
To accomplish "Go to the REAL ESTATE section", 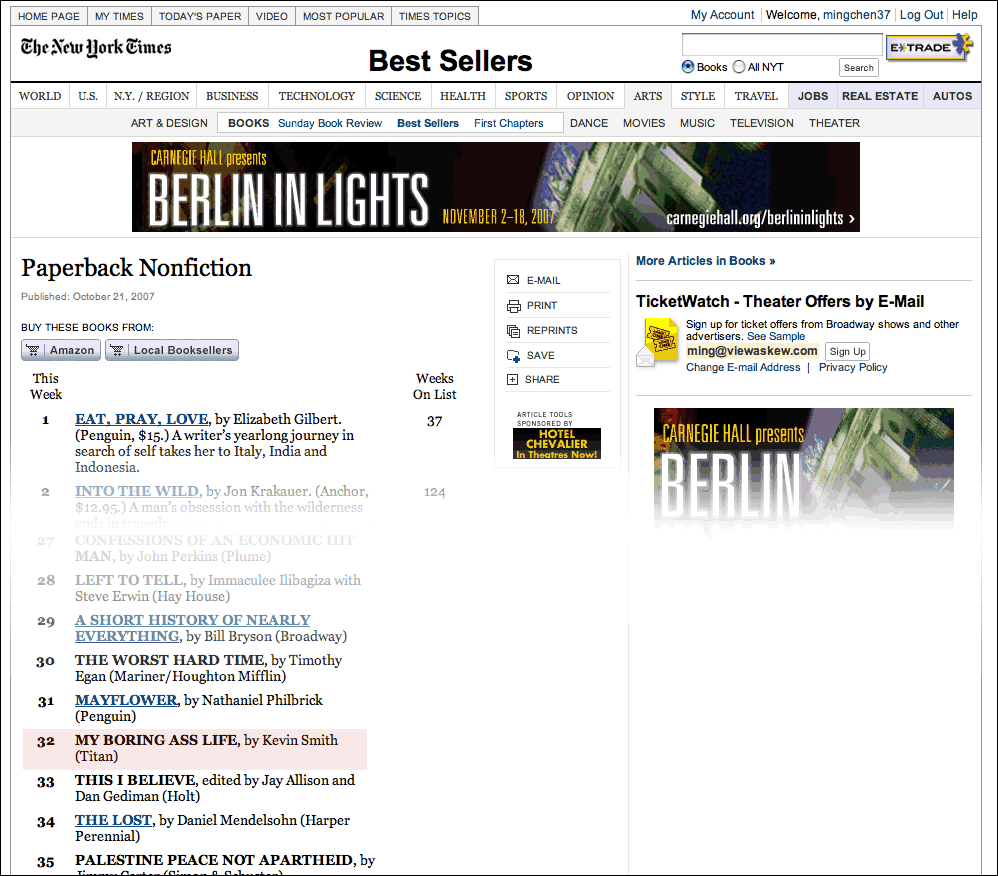I will tap(880, 96).
